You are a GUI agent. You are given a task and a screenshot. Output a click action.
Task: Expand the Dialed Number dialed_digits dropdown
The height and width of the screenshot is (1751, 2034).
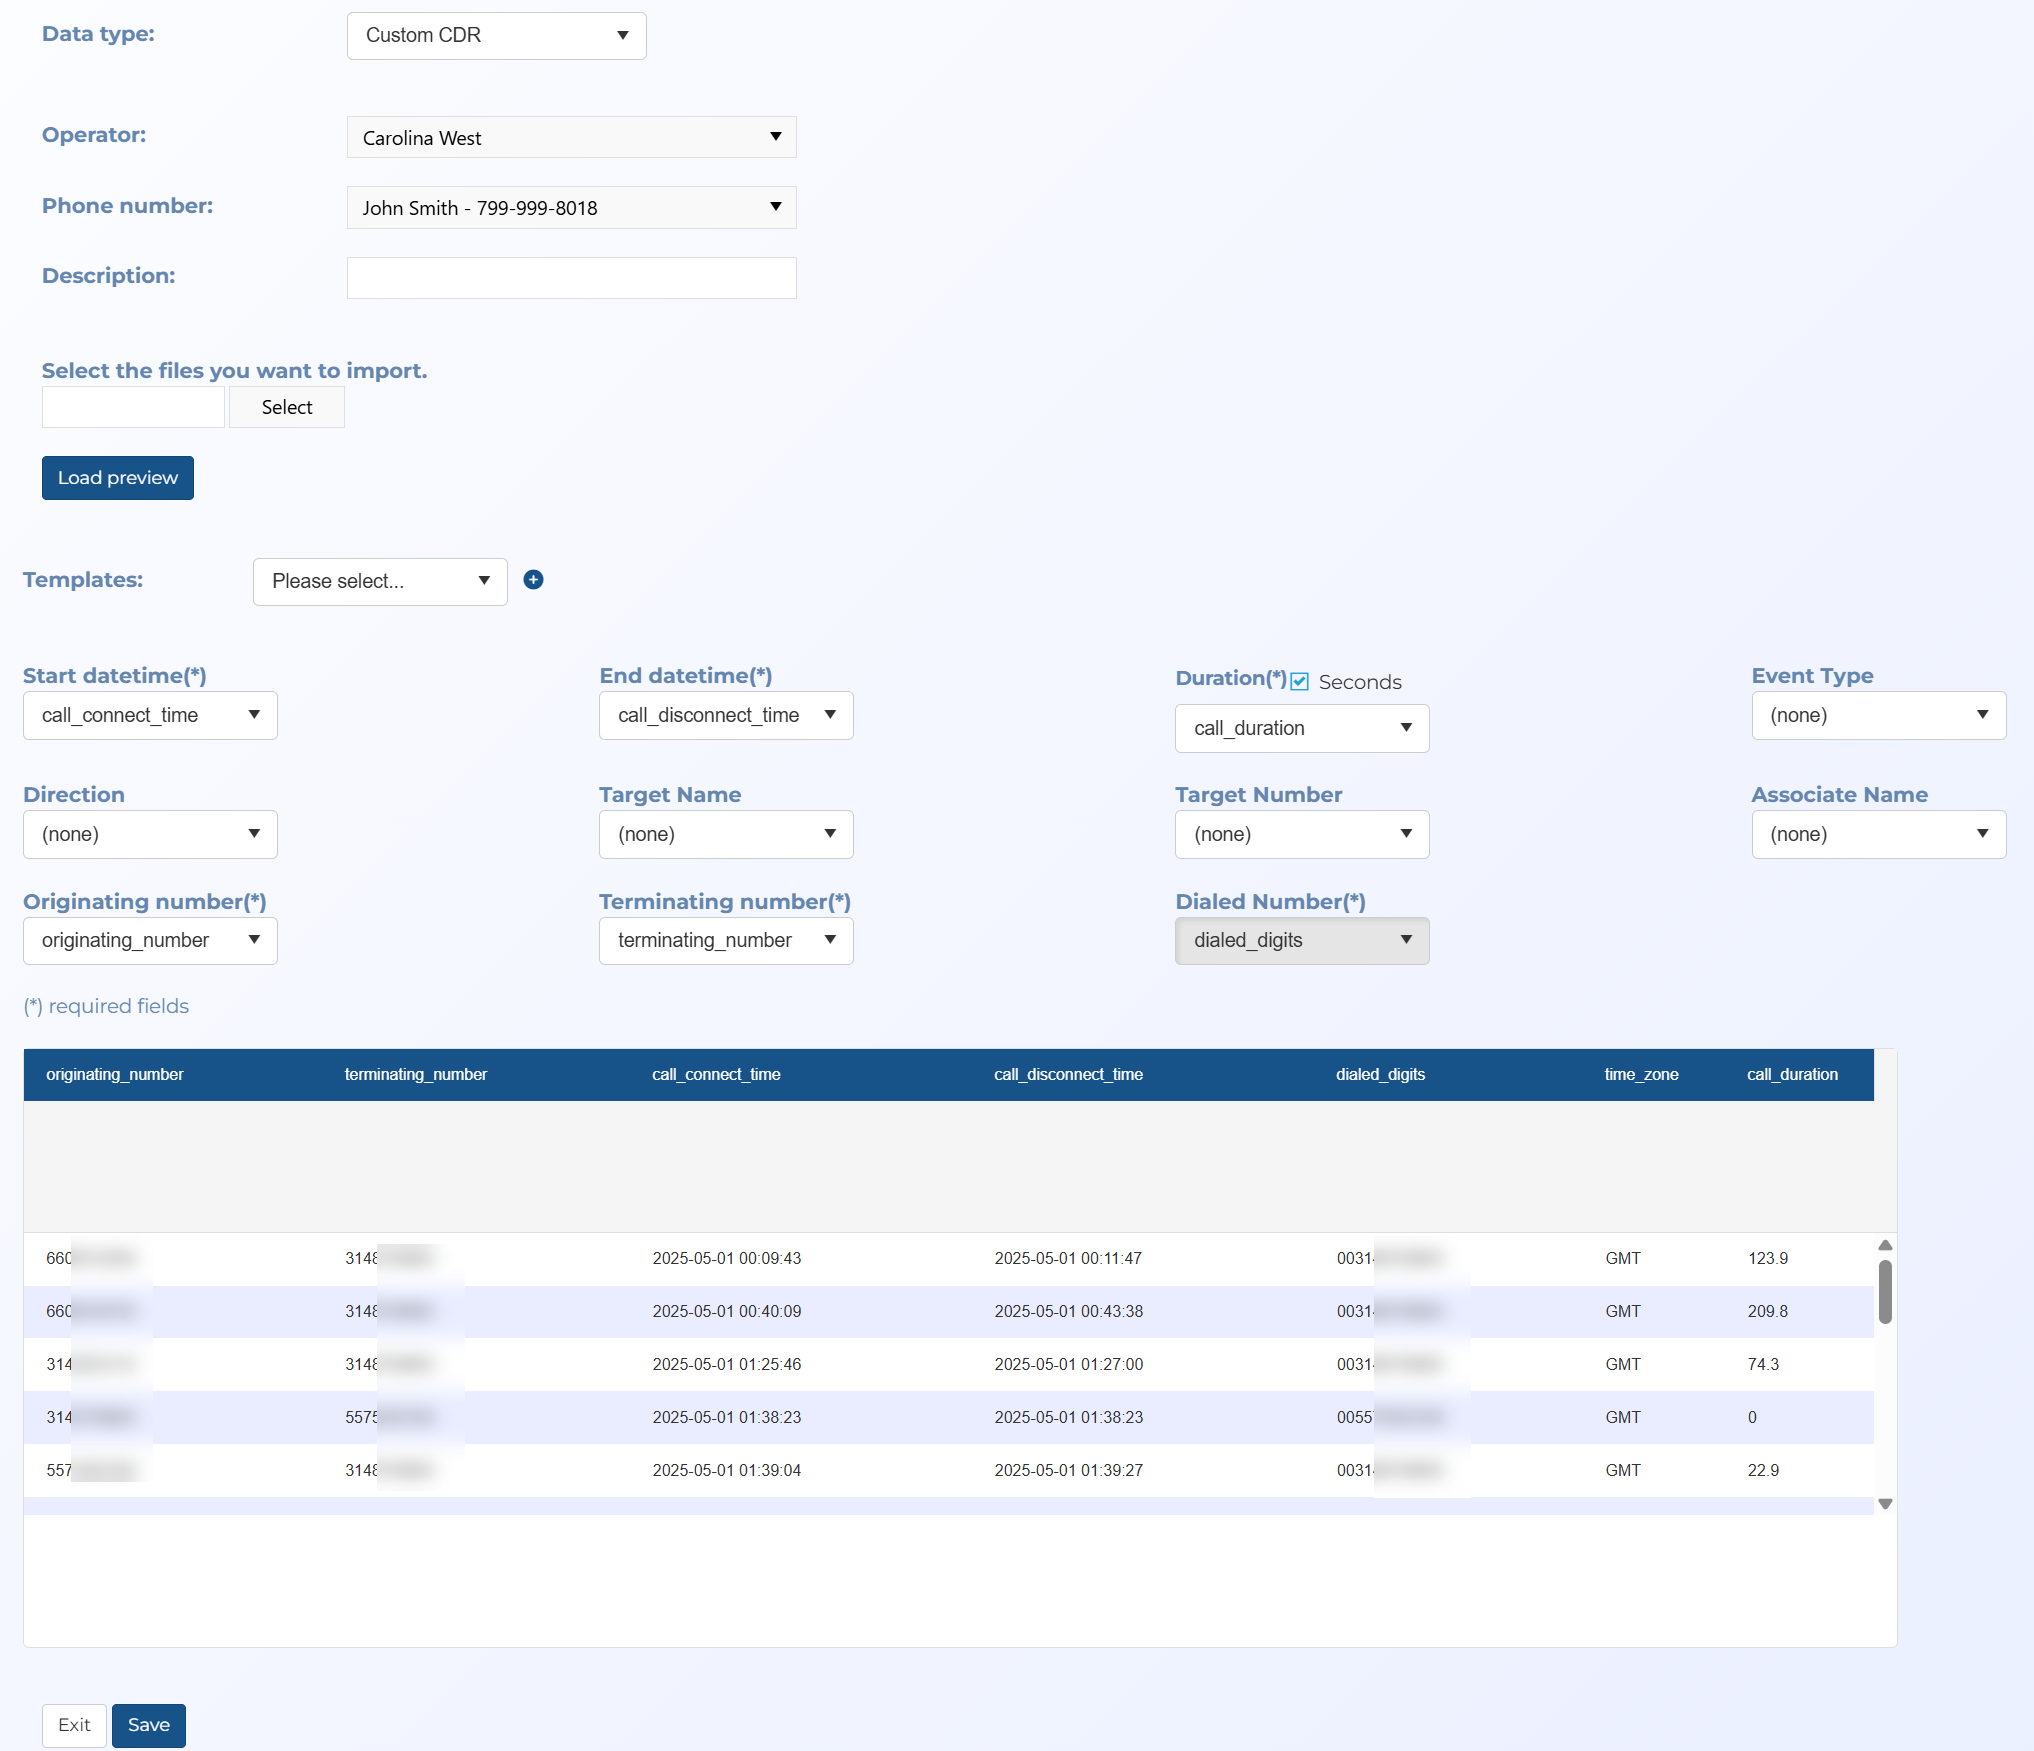1301,941
